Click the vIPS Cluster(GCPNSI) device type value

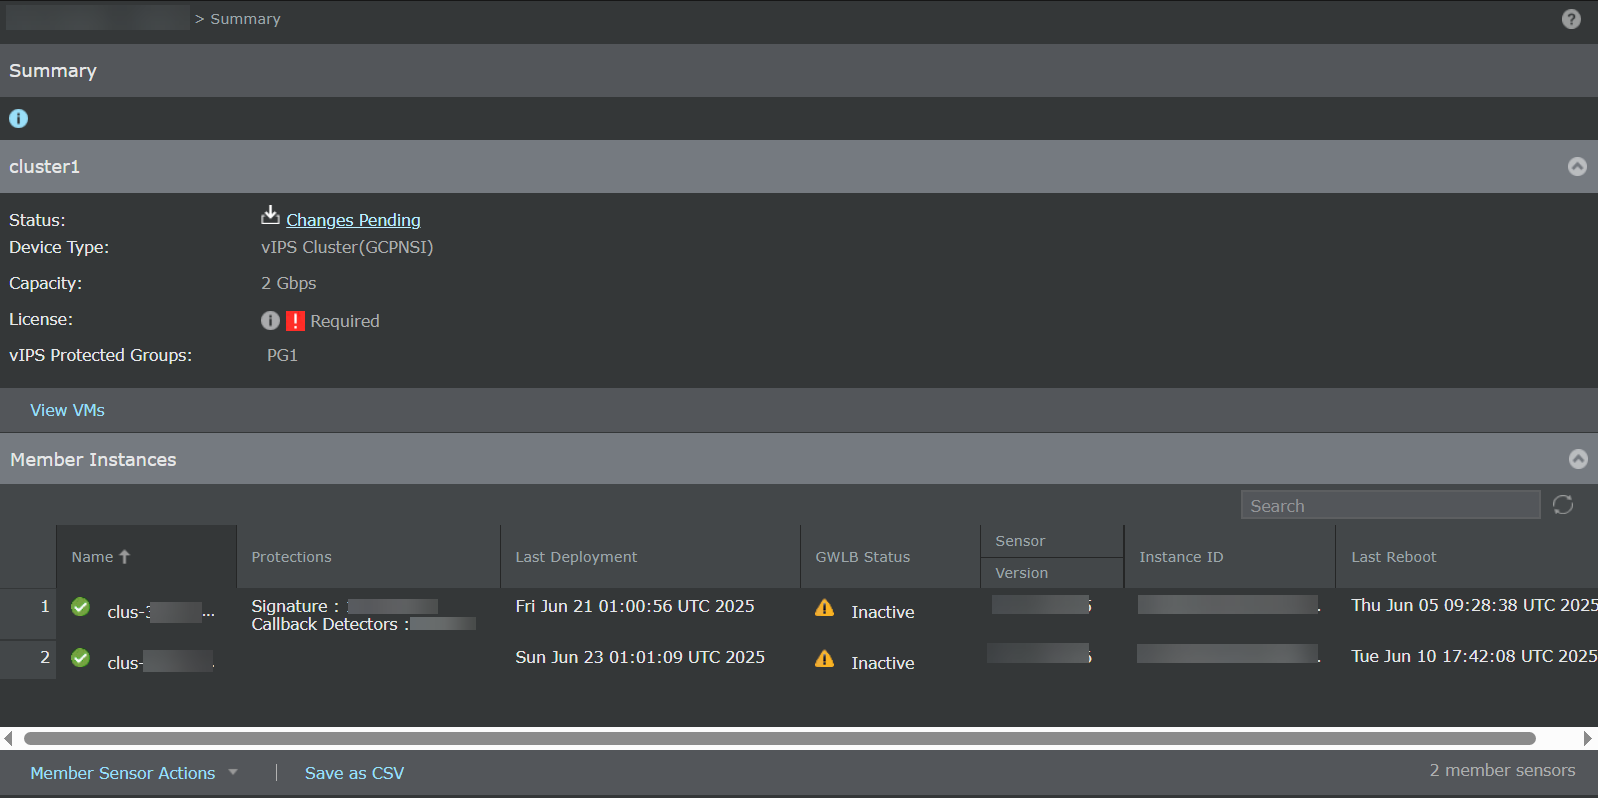347,247
